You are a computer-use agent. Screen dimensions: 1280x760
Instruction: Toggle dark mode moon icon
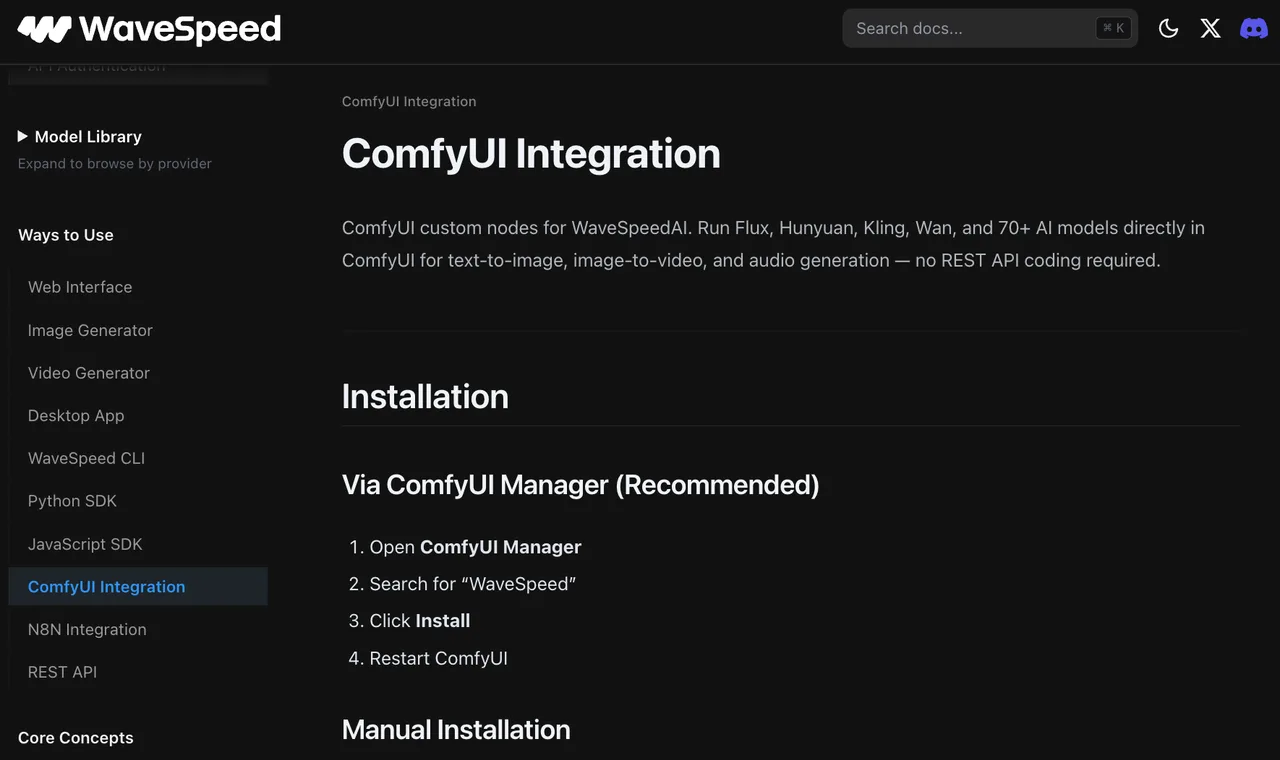1168,28
